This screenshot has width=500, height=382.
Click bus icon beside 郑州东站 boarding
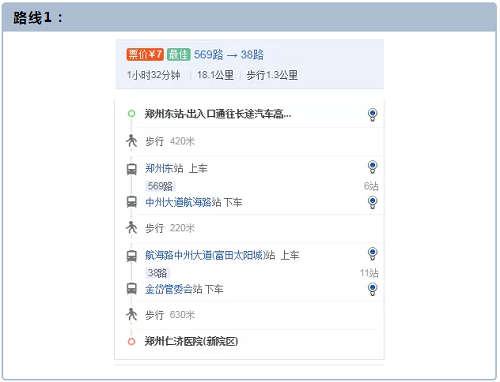click(x=132, y=169)
